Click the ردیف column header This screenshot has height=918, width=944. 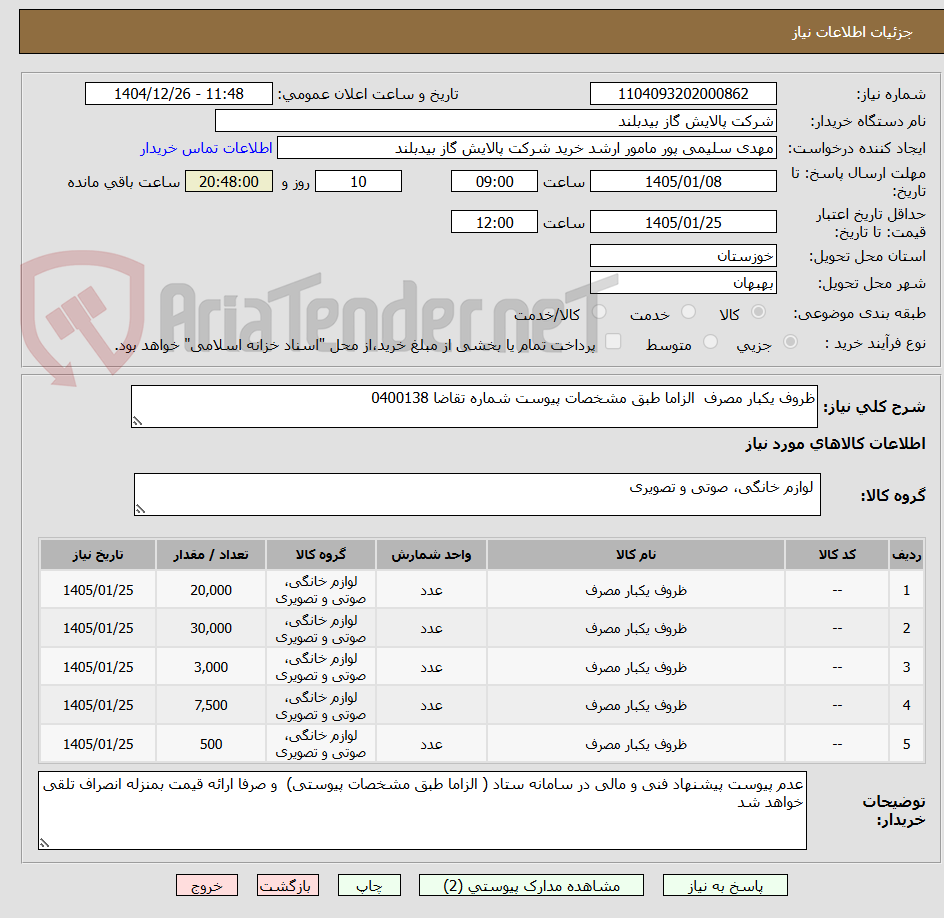(906, 554)
